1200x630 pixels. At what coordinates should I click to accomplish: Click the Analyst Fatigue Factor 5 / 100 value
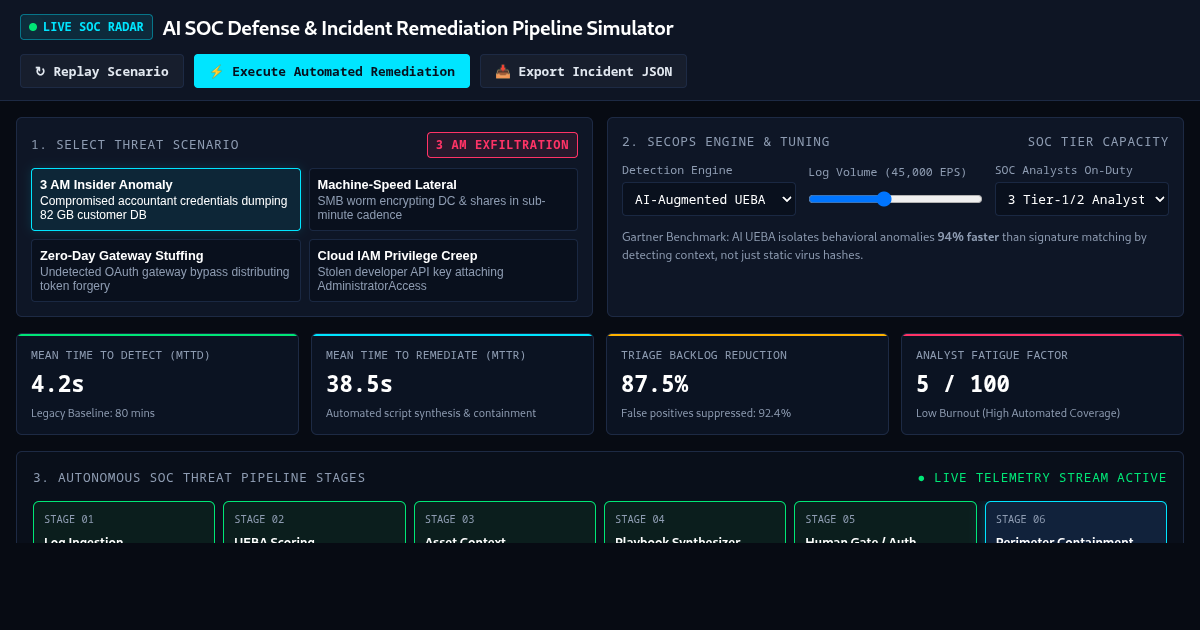tap(963, 384)
